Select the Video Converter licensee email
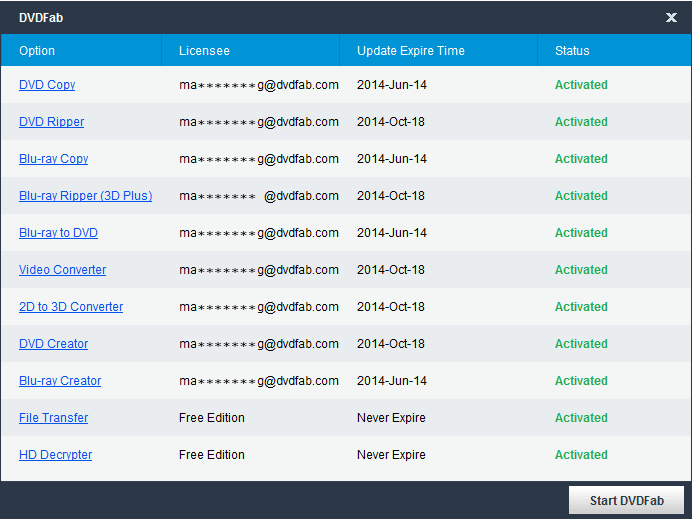Image resolution: width=692 pixels, height=520 pixels. point(259,270)
